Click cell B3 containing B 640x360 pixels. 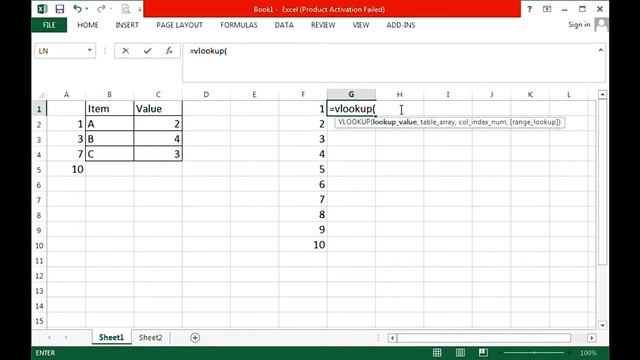point(109,139)
